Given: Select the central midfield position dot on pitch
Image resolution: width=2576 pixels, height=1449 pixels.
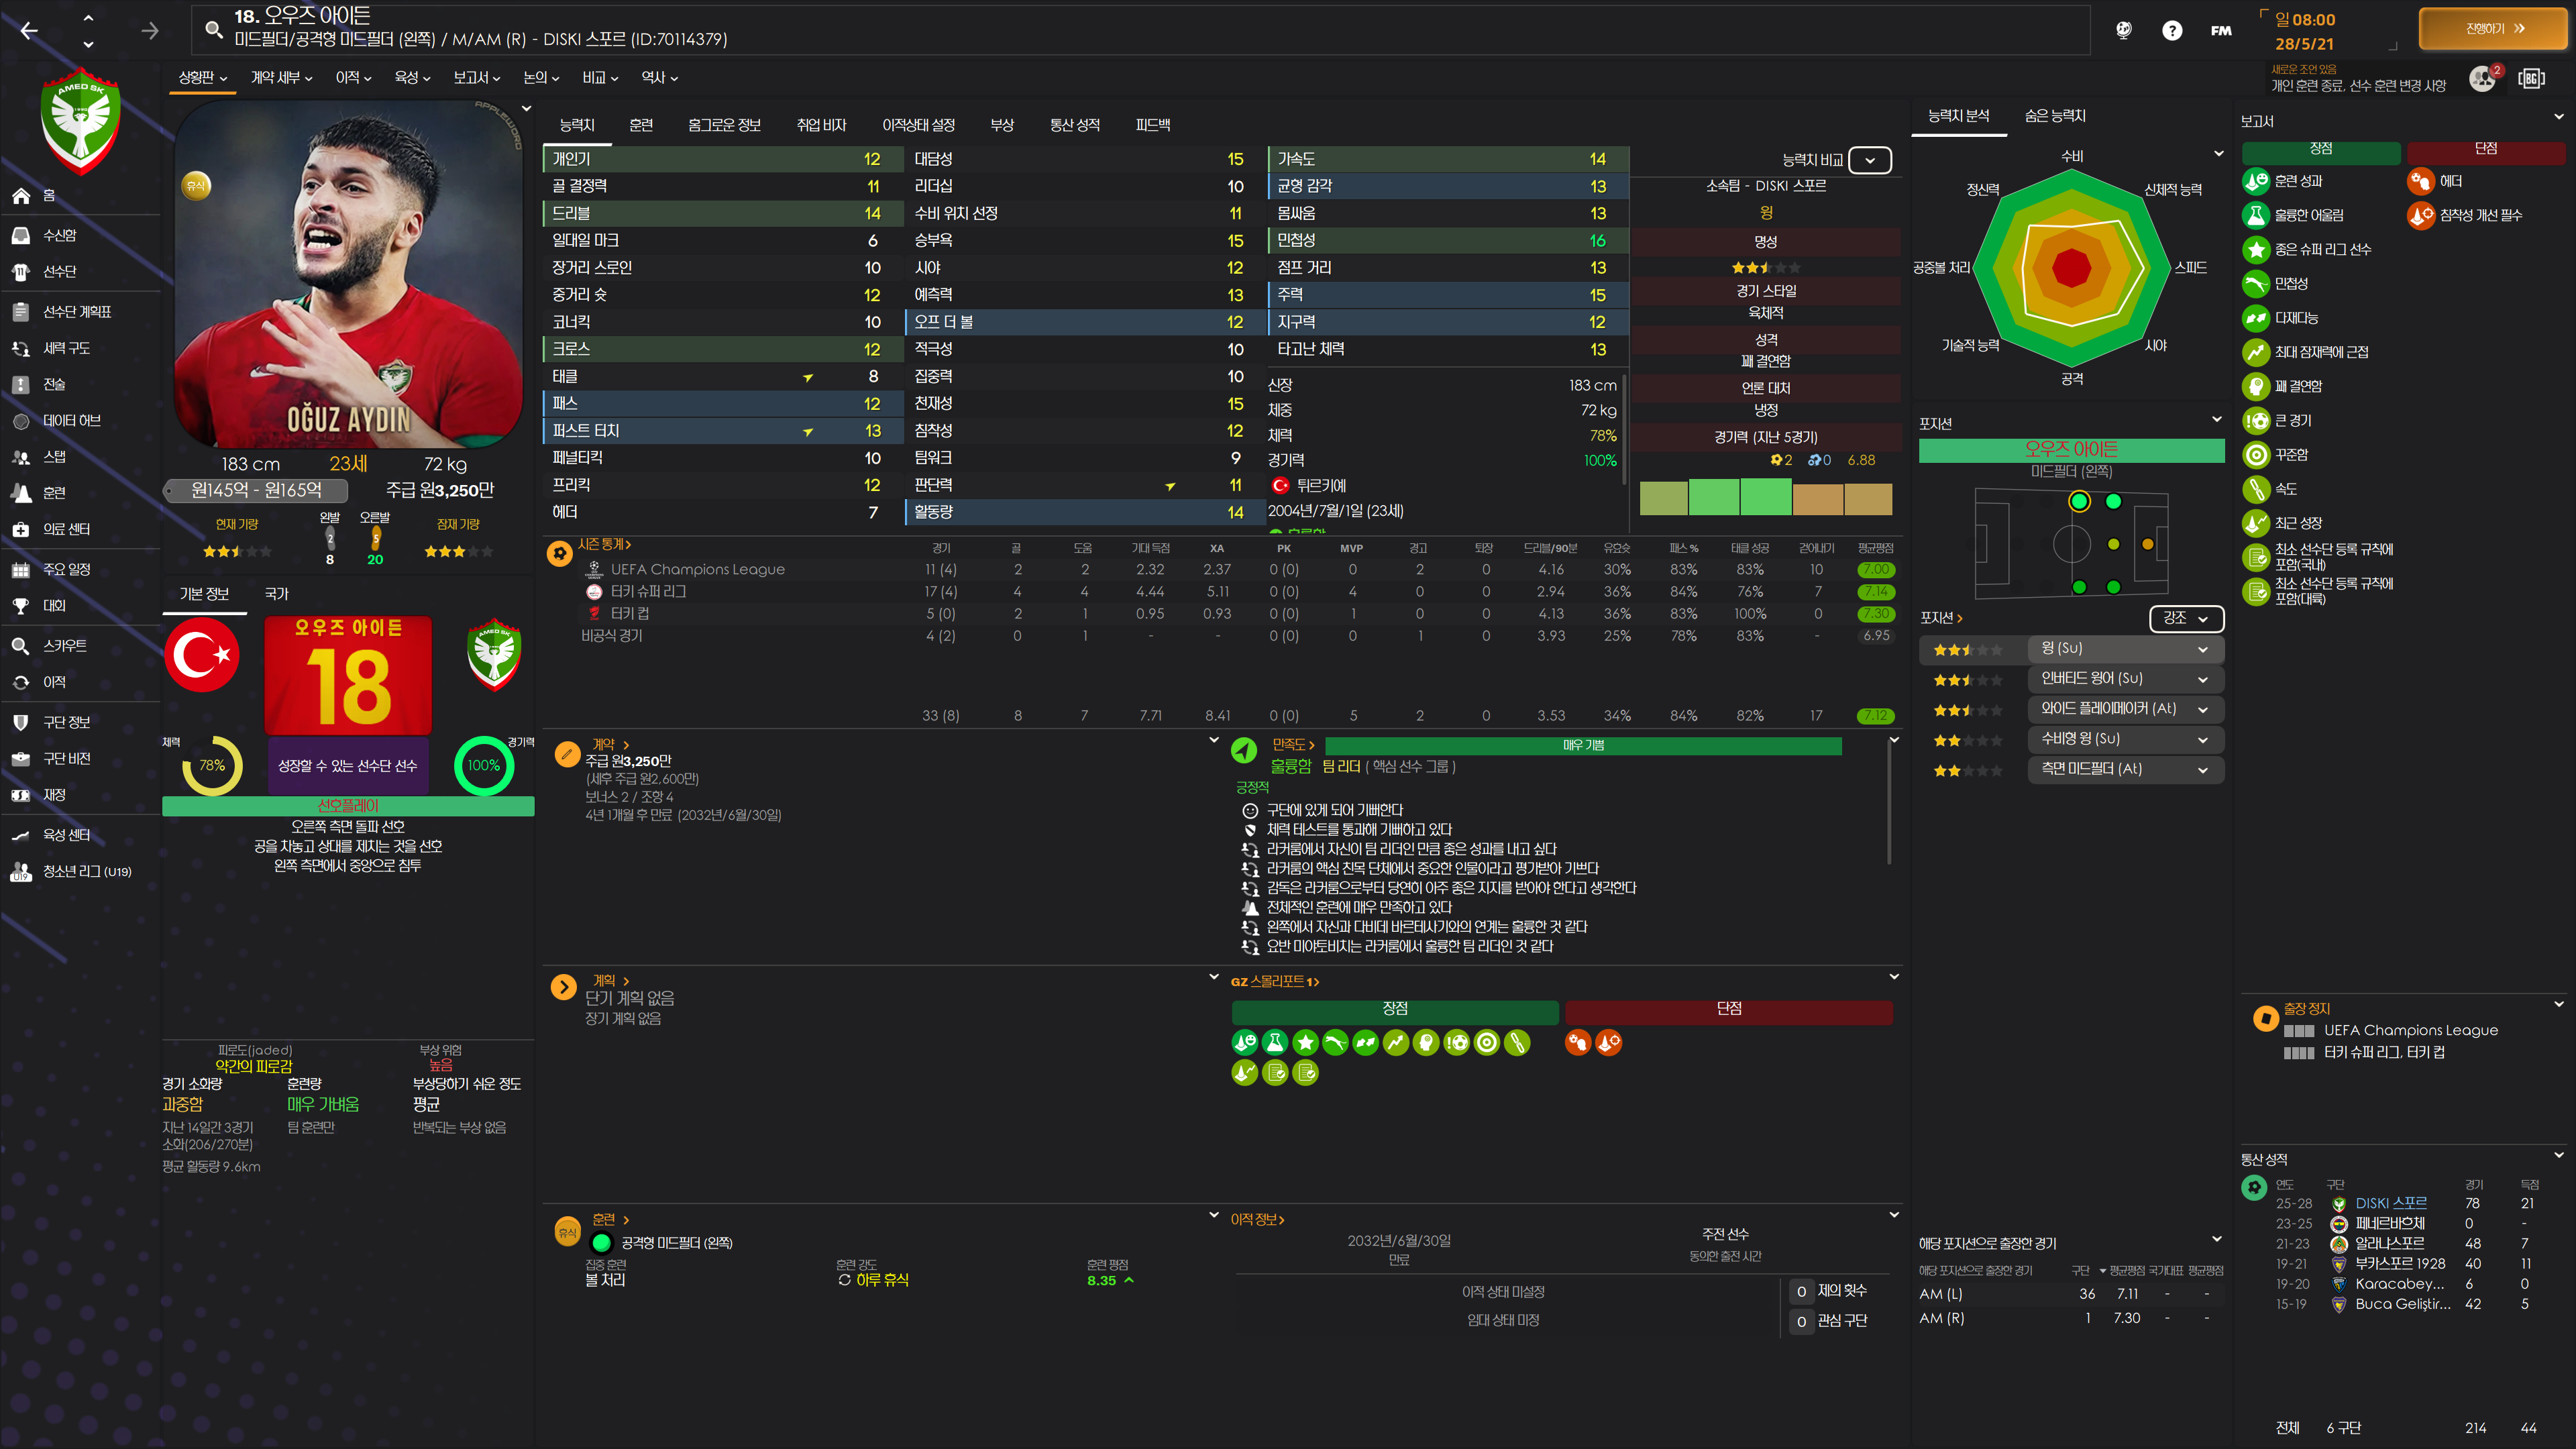Looking at the screenshot, I should [x=2113, y=544].
